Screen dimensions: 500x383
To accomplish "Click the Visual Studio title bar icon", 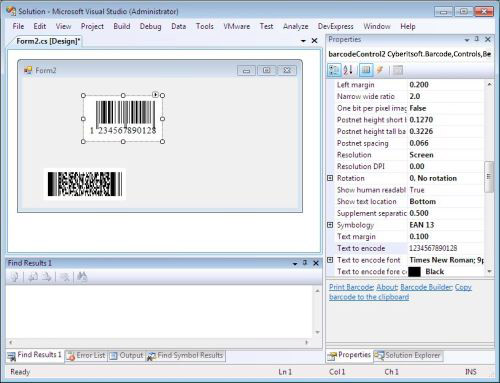I will (11, 11).
